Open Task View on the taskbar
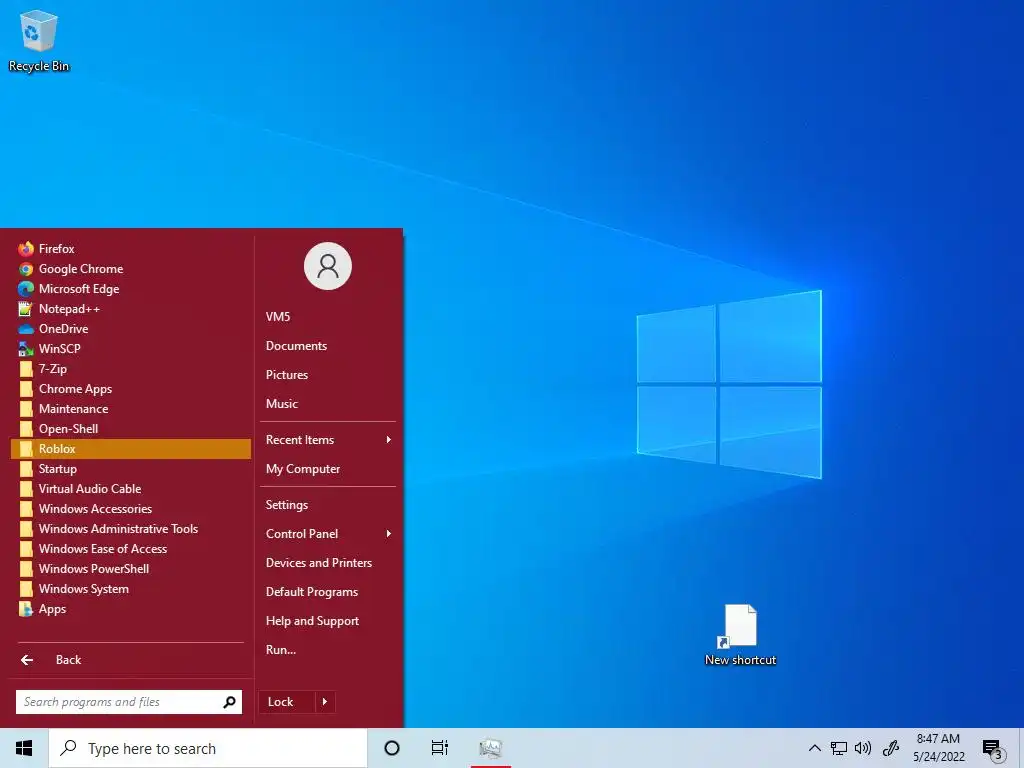1024x768 pixels. 440,748
